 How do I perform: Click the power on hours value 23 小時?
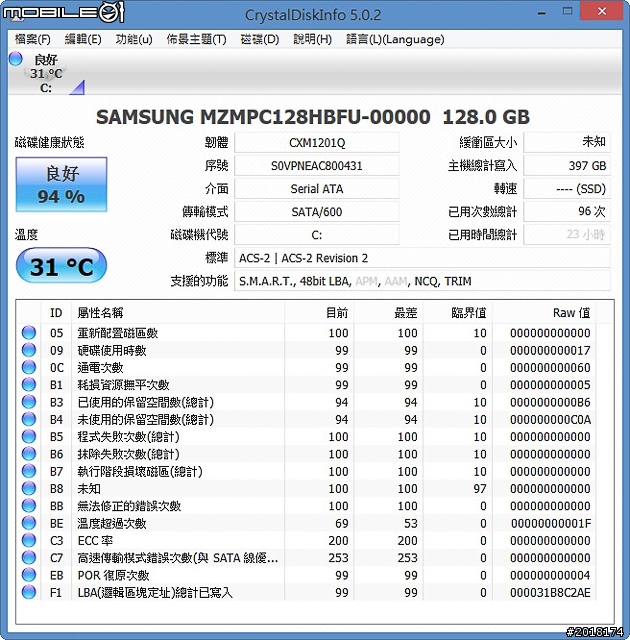point(567,235)
